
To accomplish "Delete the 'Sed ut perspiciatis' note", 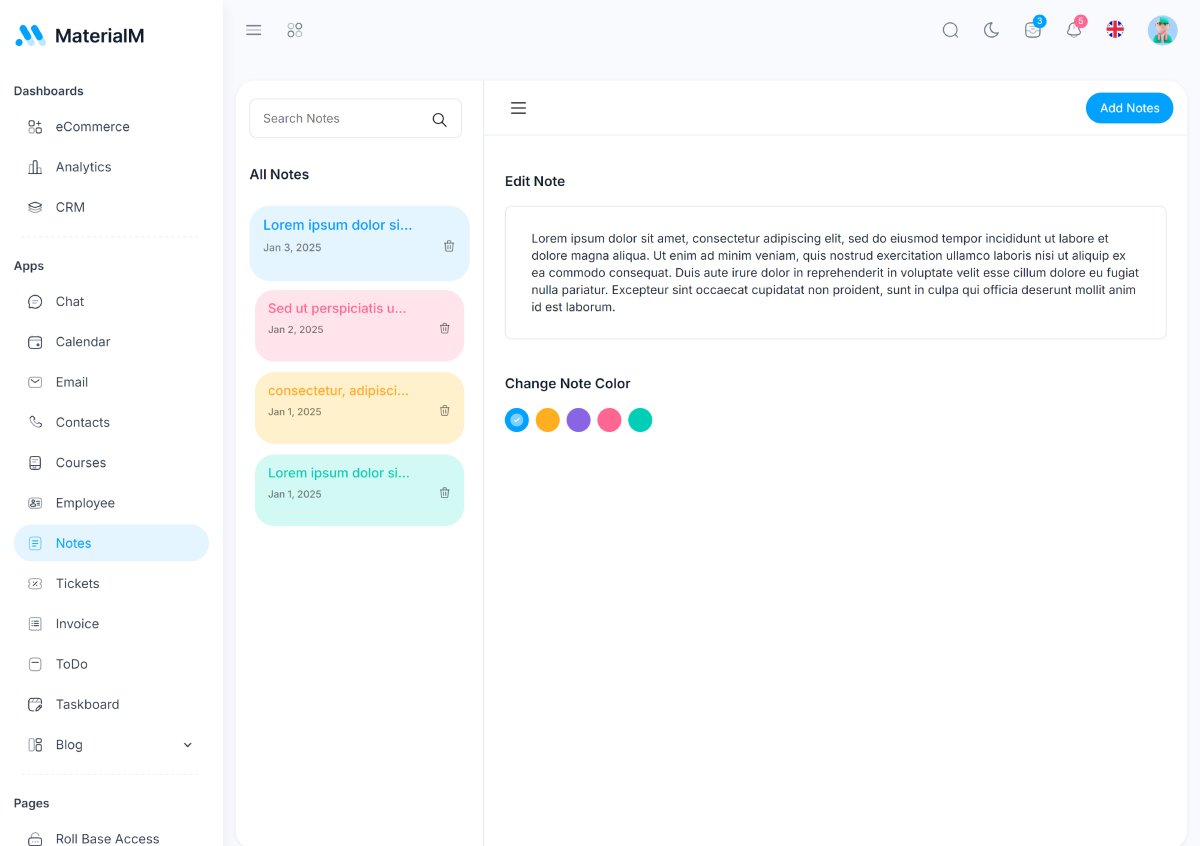I will pos(444,328).
